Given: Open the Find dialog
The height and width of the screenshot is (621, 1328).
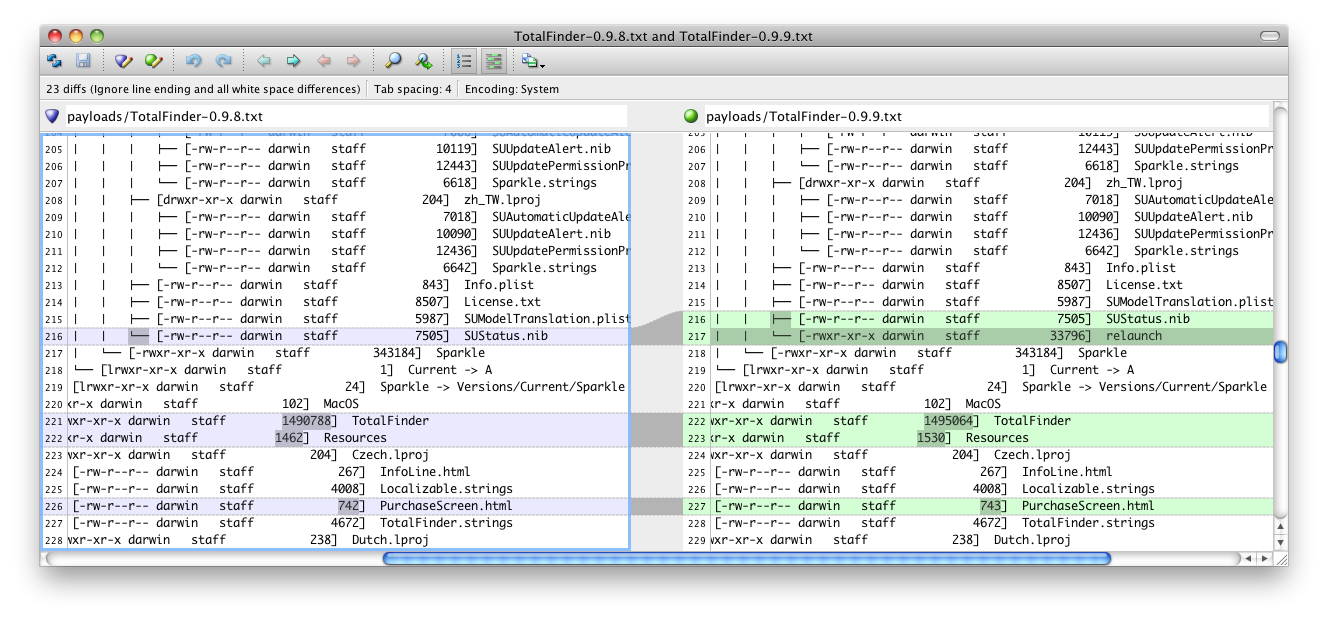Looking at the screenshot, I should 393,60.
